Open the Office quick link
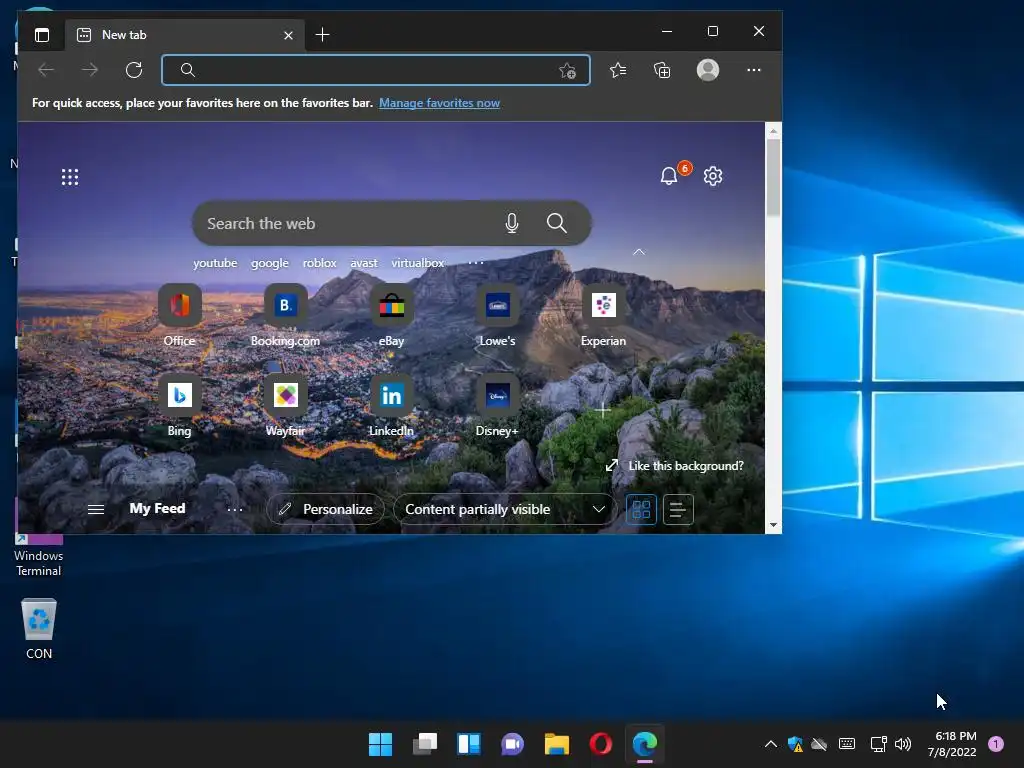The image size is (1024, 768). tap(180, 315)
